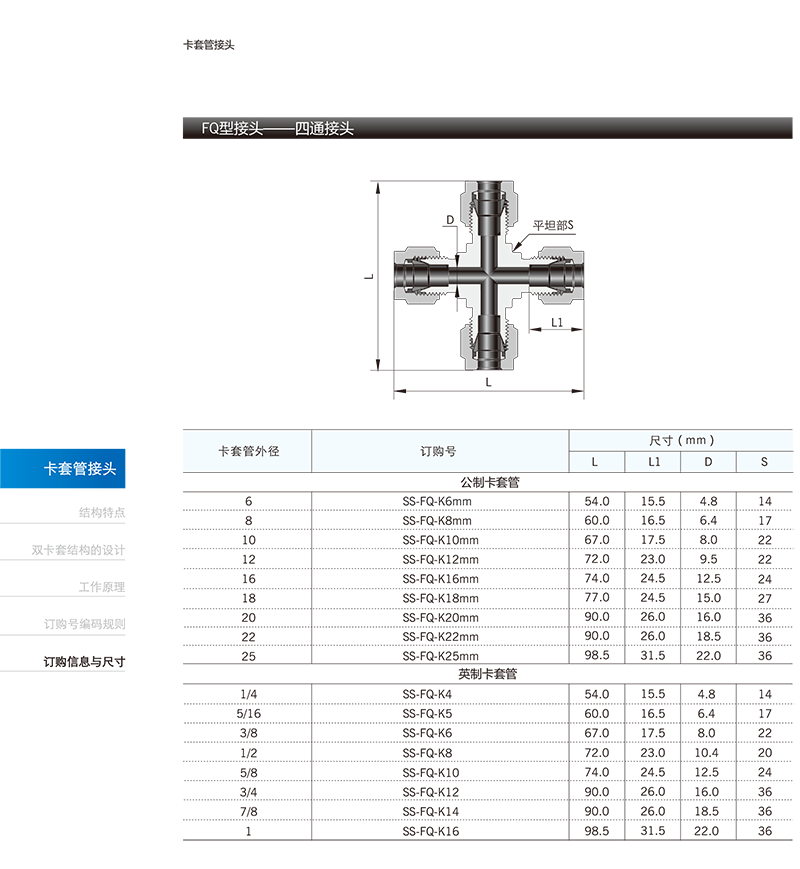The width and height of the screenshot is (800, 869).
Task: Select order number SS-FQ-K20mm
Action: pyautogui.click(x=440, y=618)
